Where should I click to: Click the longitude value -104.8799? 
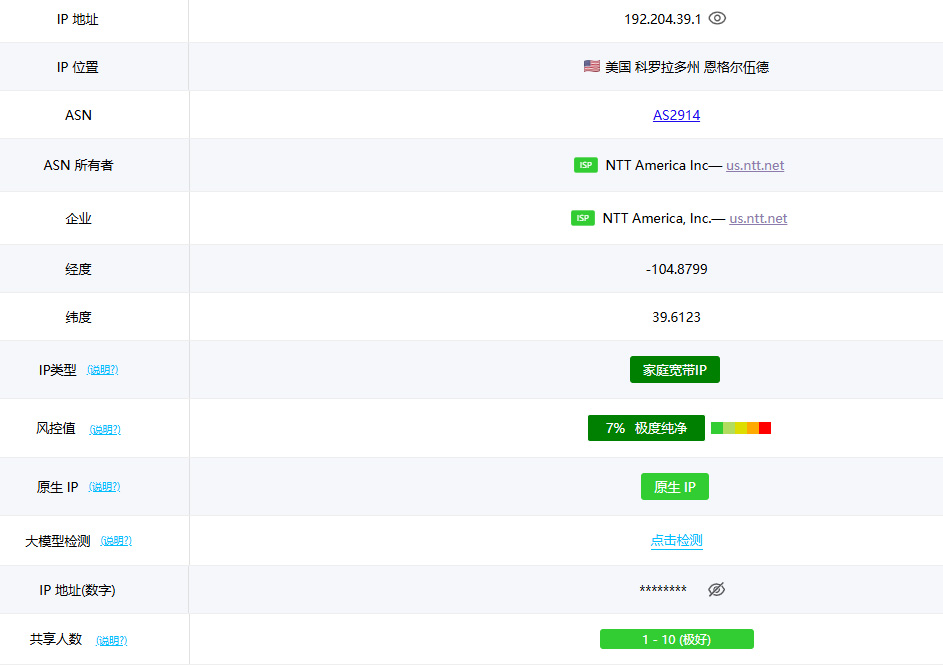point(676,269)
